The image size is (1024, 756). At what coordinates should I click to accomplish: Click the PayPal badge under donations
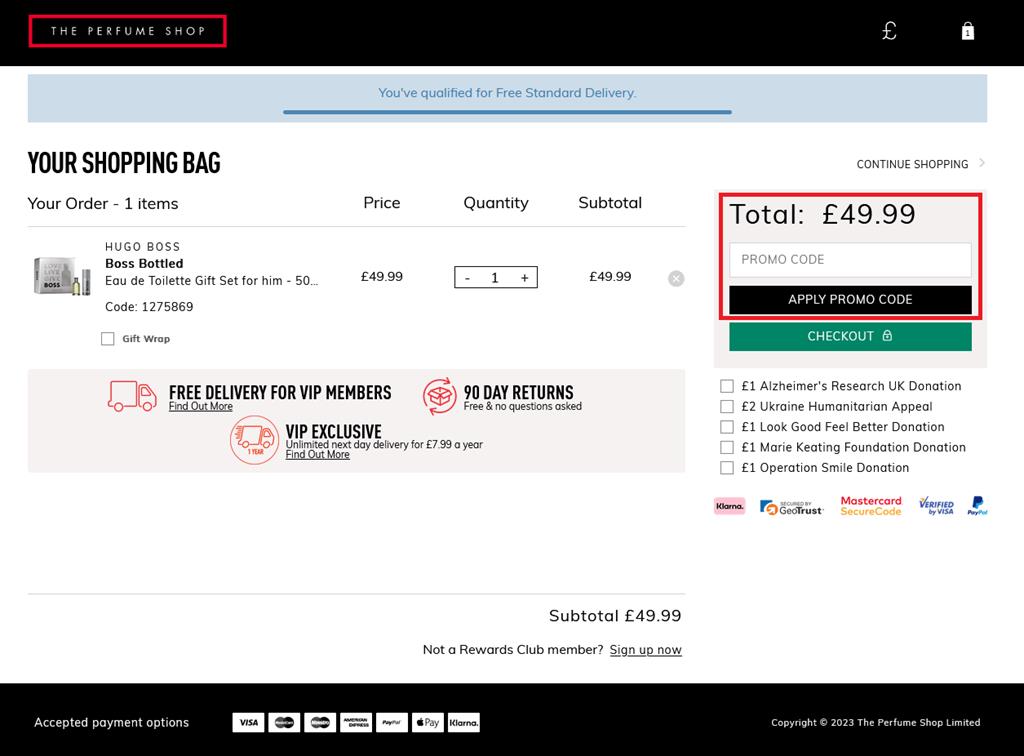point(977,506)
